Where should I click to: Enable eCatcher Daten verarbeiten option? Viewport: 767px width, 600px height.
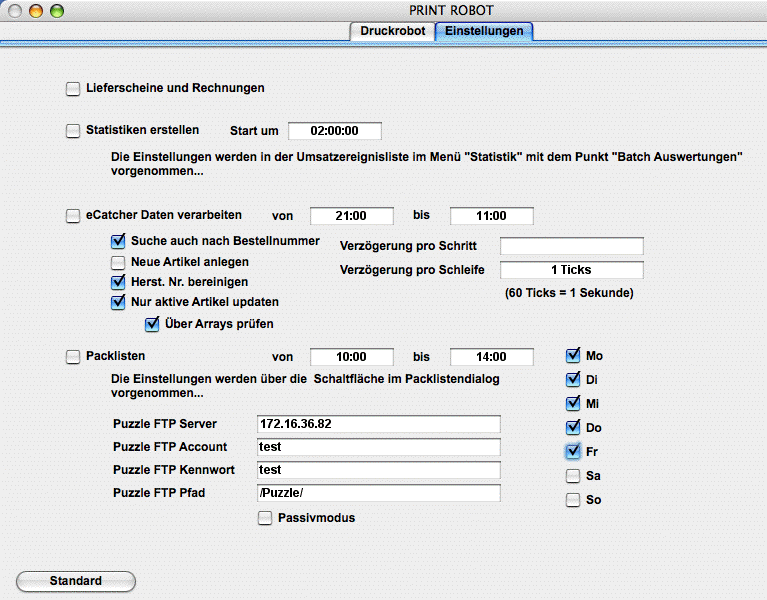coord(73,215)
